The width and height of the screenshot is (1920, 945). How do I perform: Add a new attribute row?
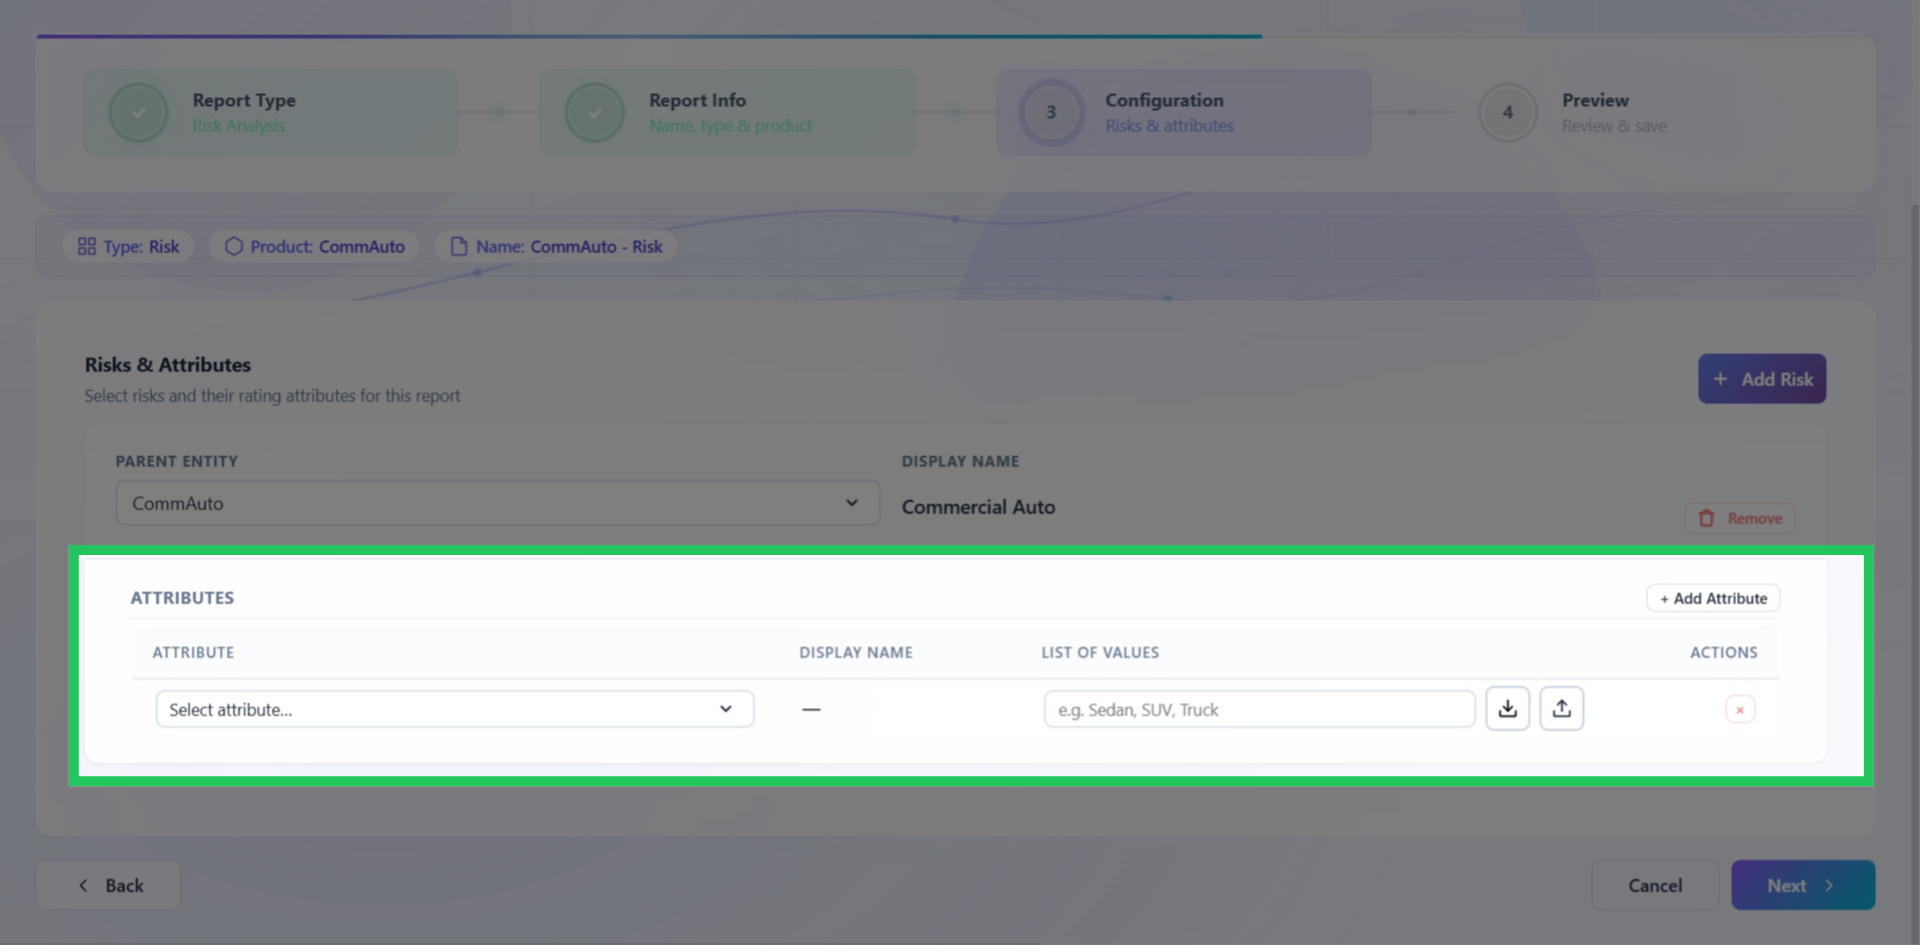[1713, 598]
